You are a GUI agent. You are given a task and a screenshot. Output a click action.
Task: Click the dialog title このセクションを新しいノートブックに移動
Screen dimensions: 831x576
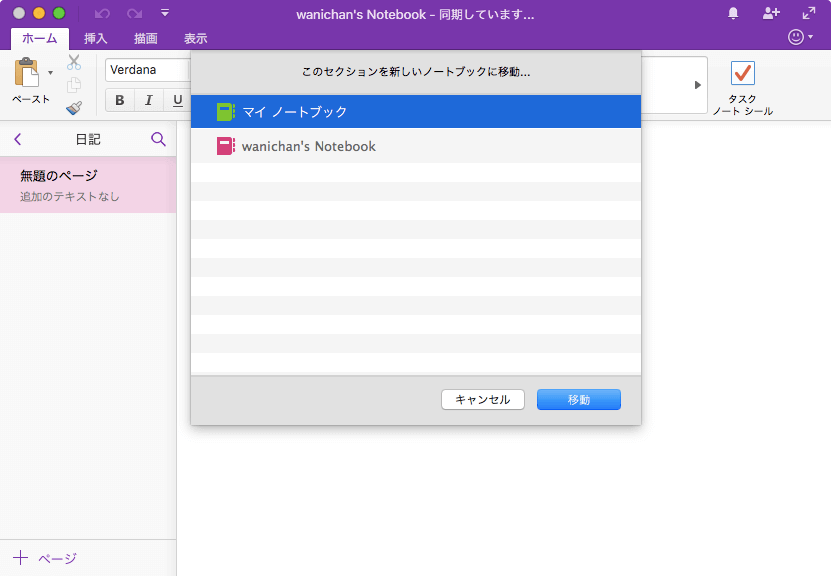coord(416,72)
